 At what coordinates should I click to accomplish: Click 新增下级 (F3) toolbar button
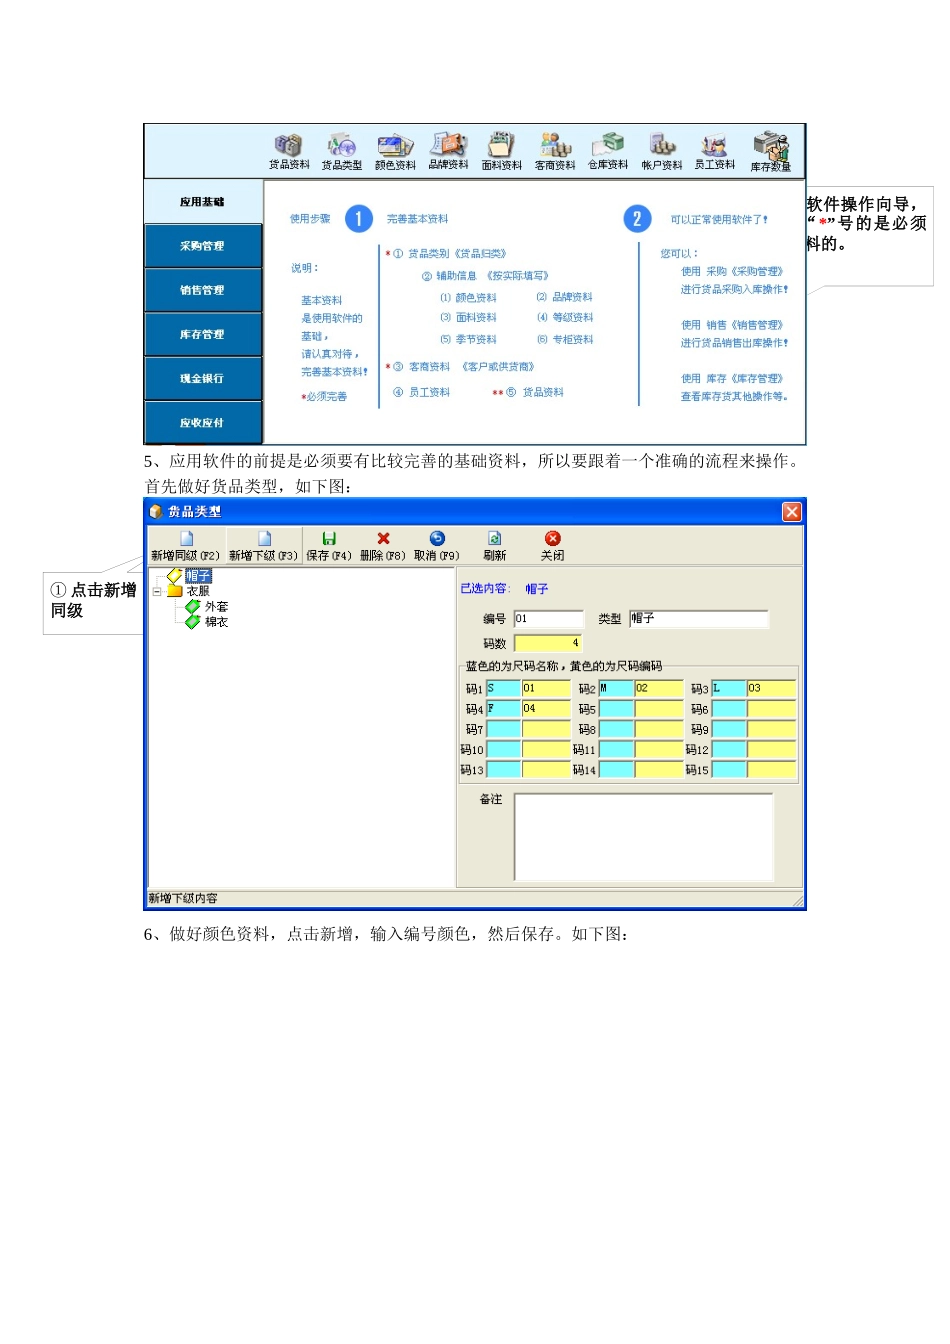264,546
